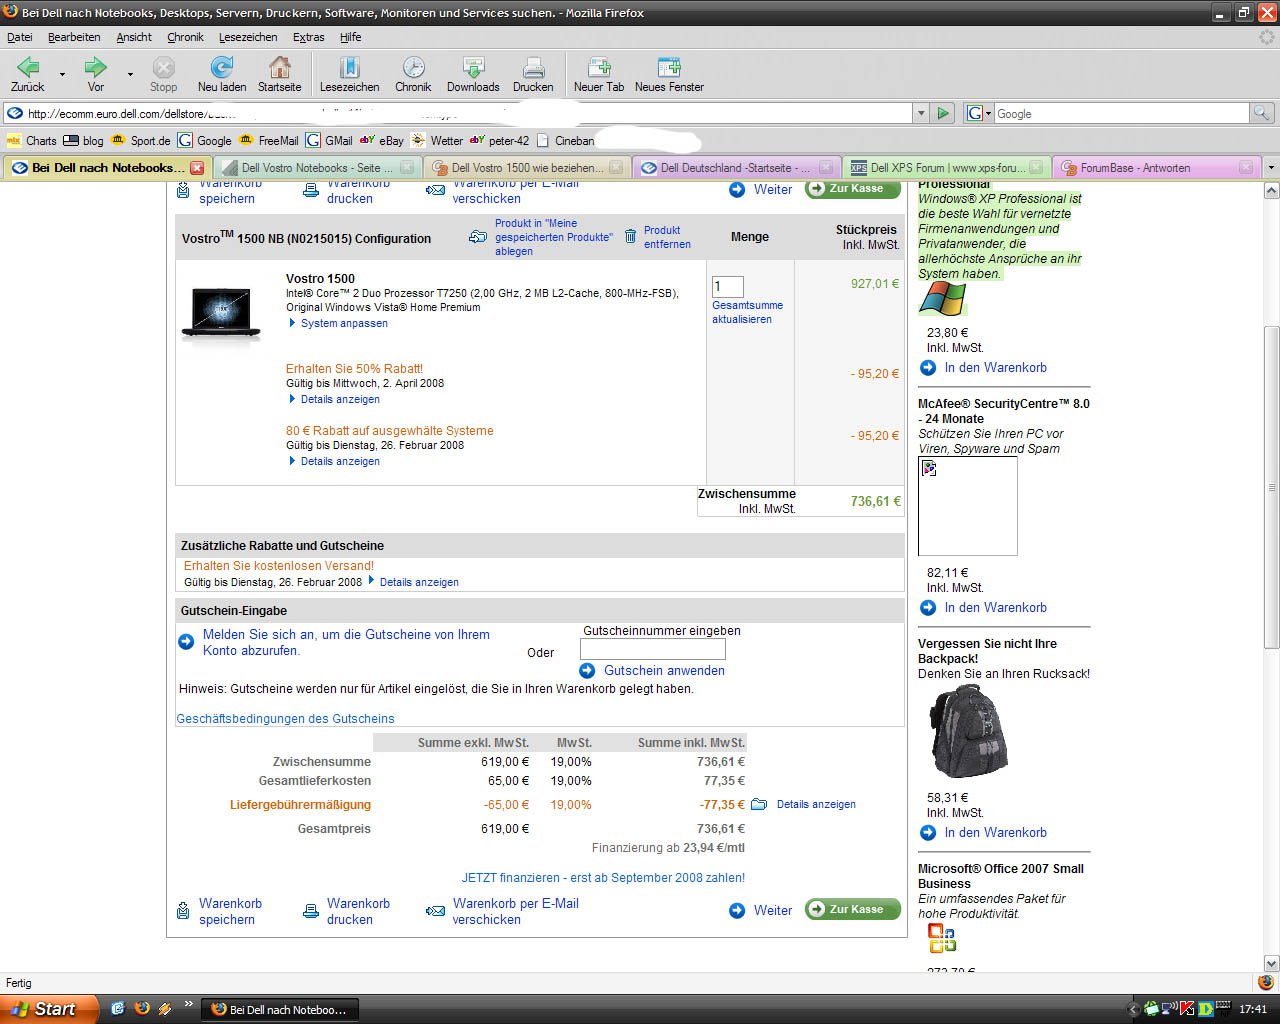Switch to Dell Vostro Notebooks tab
The width and height of the screenshot is (1280, 1024).
[x=318, y=167]
